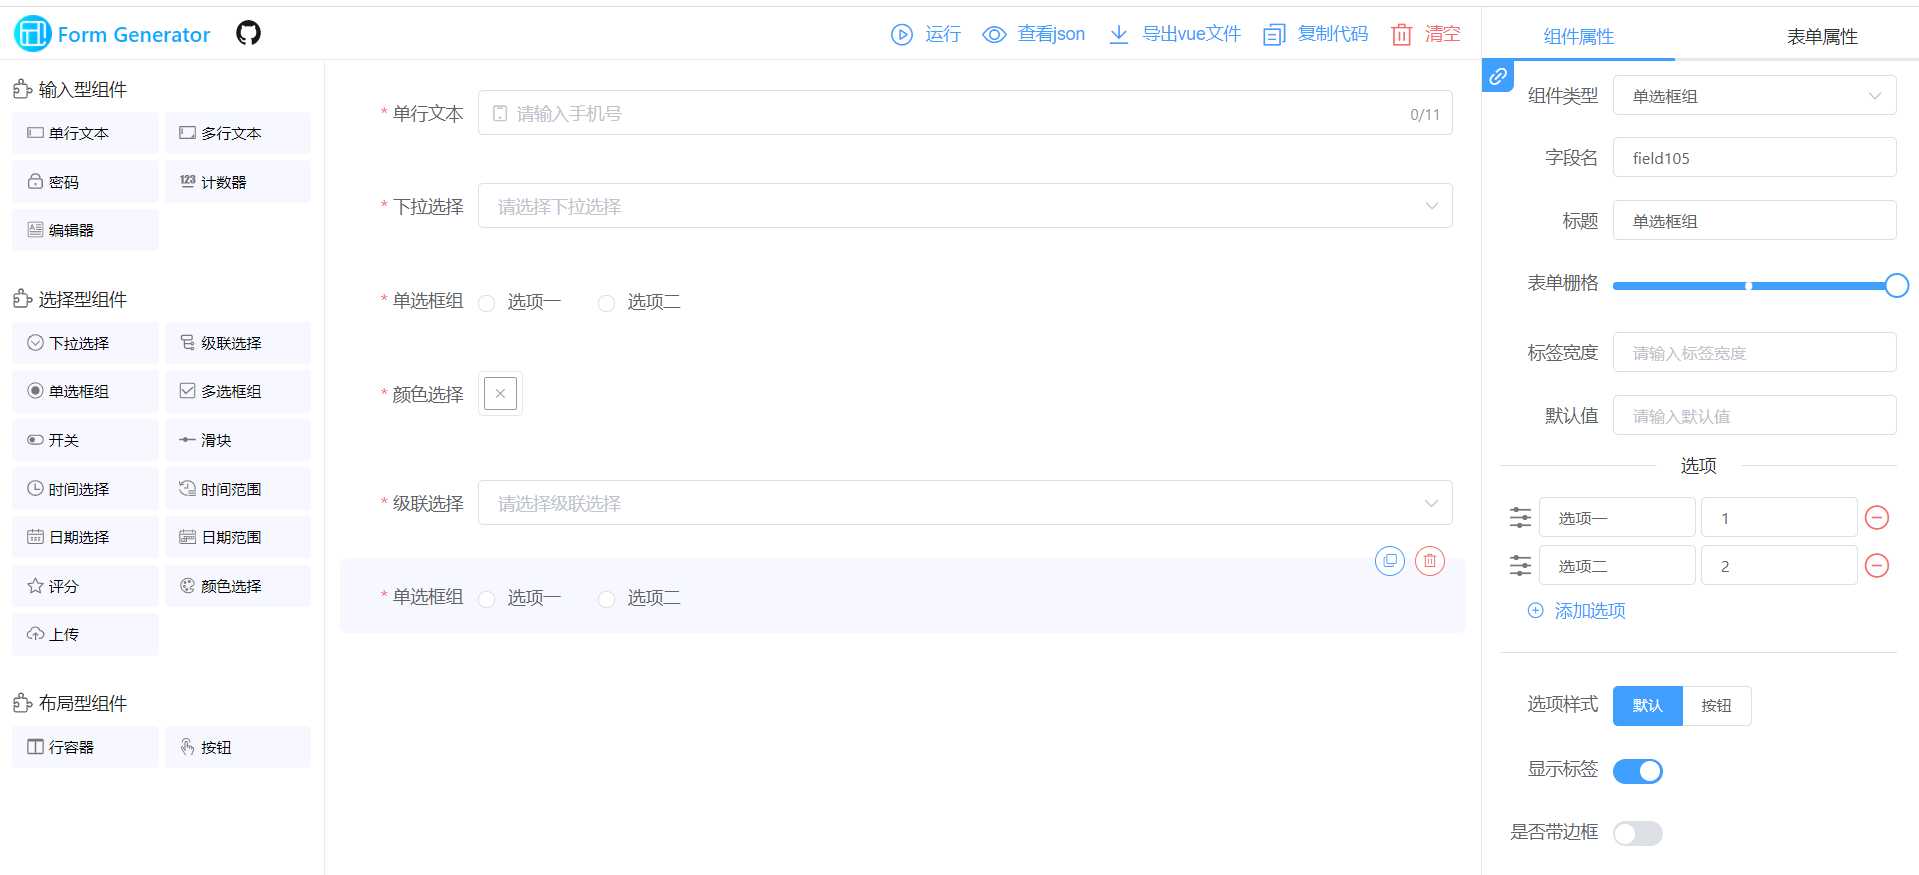Click the 字段名 field105 input
Screen dimensions: 1919x875
(x=1754, y=158)
